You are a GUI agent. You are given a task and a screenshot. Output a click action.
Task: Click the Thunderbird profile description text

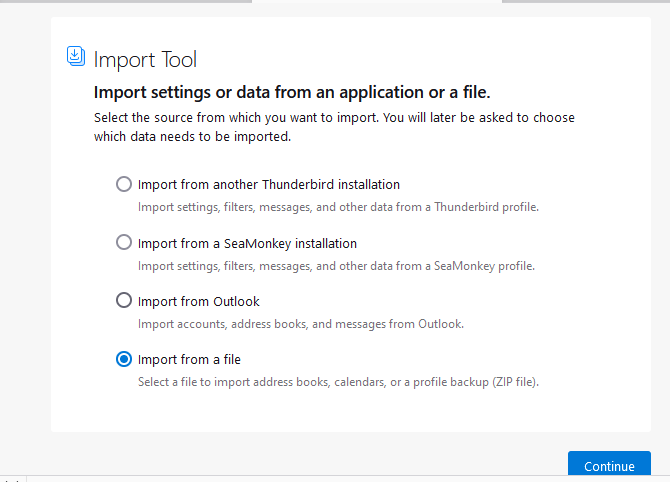[x=338, y=207]
